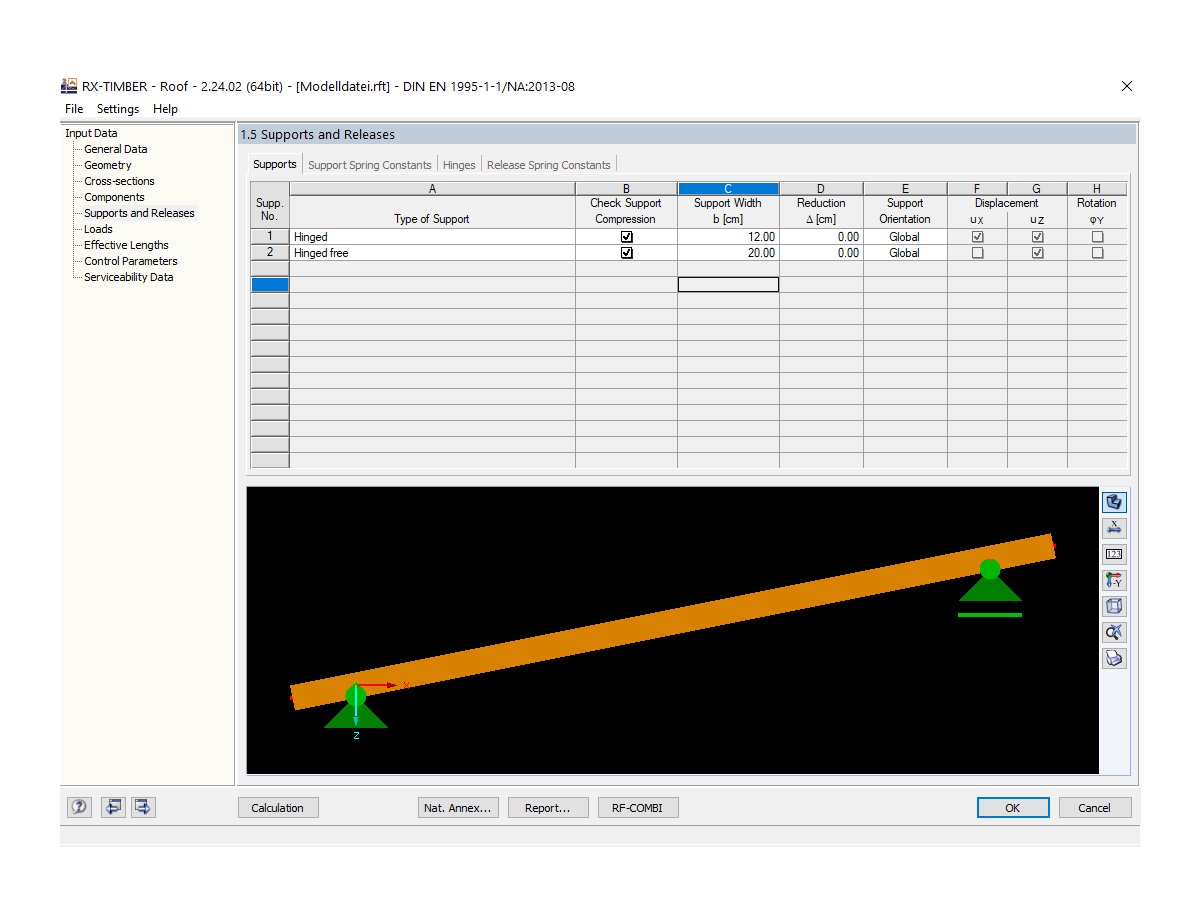Click the Hinged free support type cell
This screenshot has height=900, width=1200.
[x=432, y=253]
